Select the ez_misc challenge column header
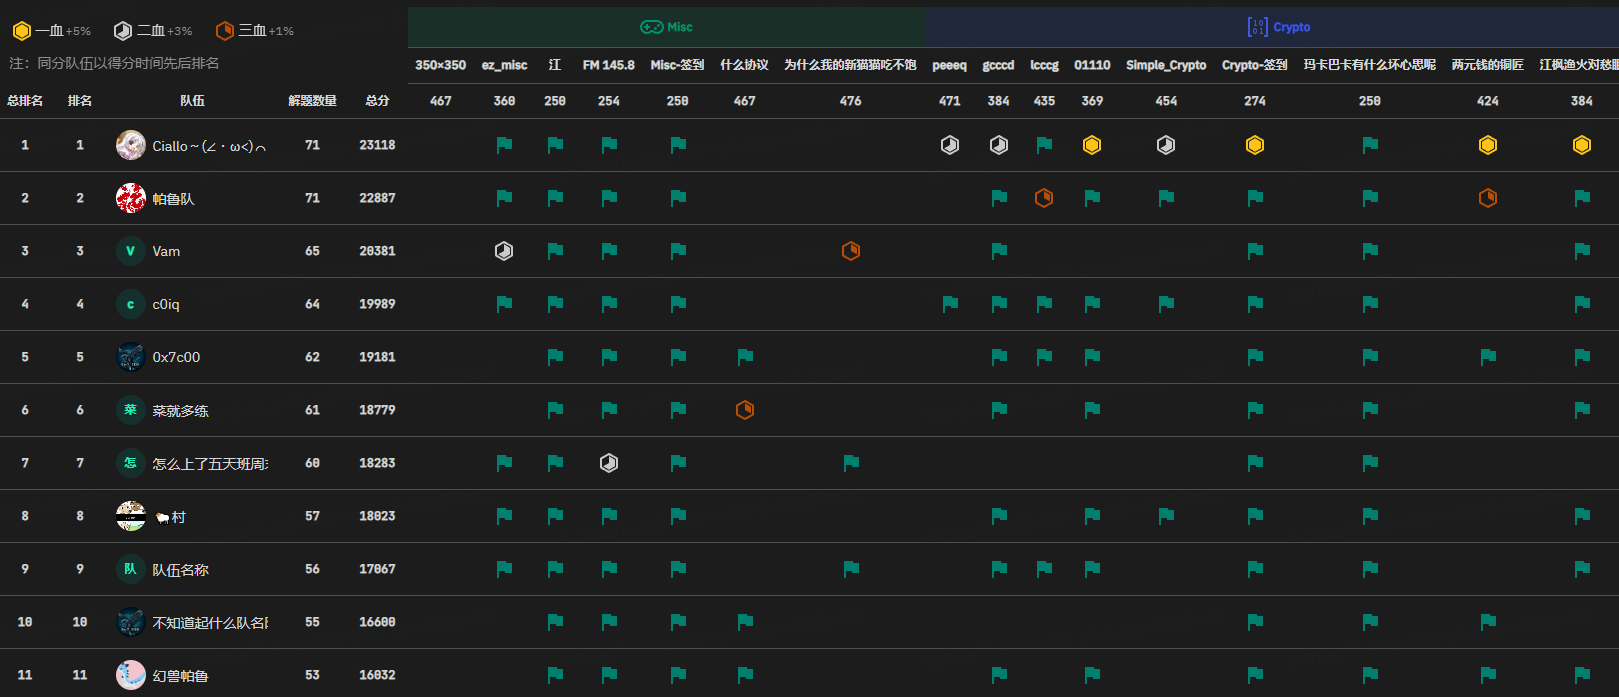Screen dimensions: 1619x697 tap(504, 65)
